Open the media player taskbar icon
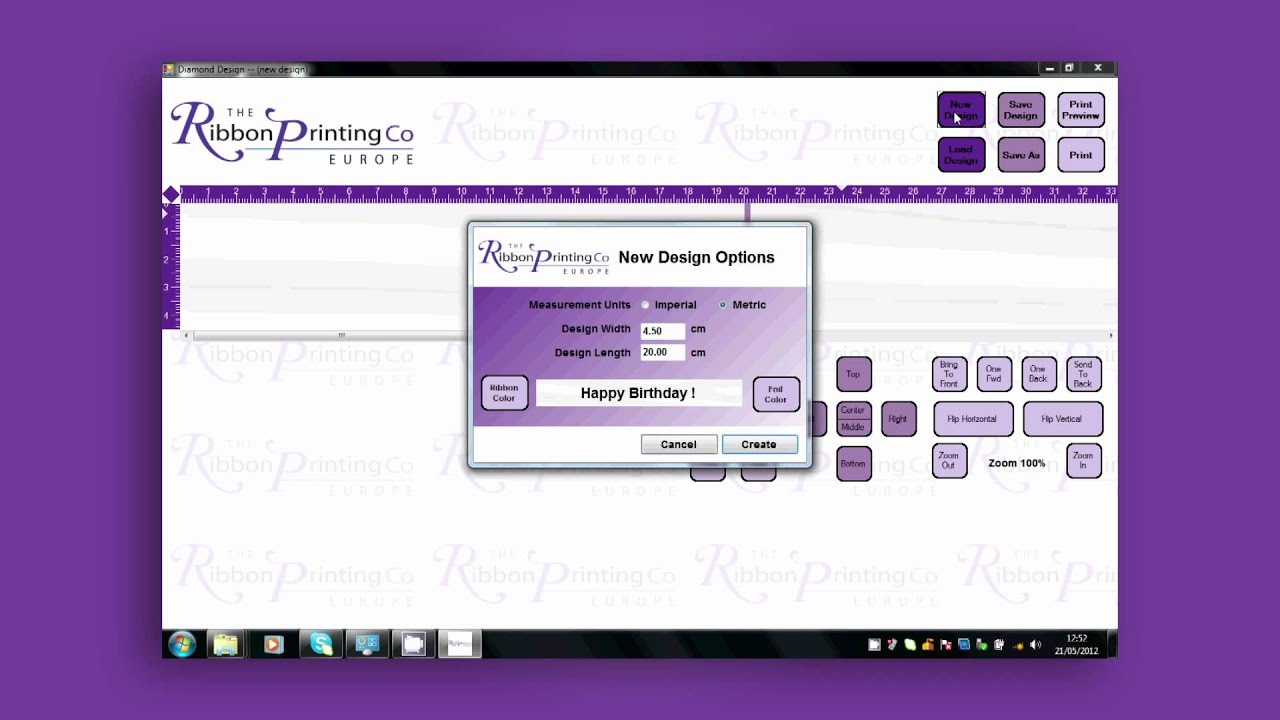This screenshot has width=1280, height=720. (273, 645)
